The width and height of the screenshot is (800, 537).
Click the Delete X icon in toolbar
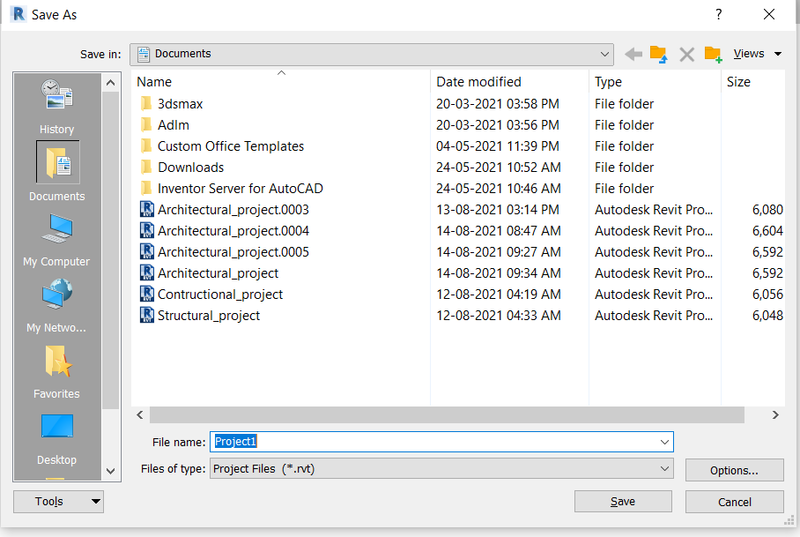pos(687,54)
